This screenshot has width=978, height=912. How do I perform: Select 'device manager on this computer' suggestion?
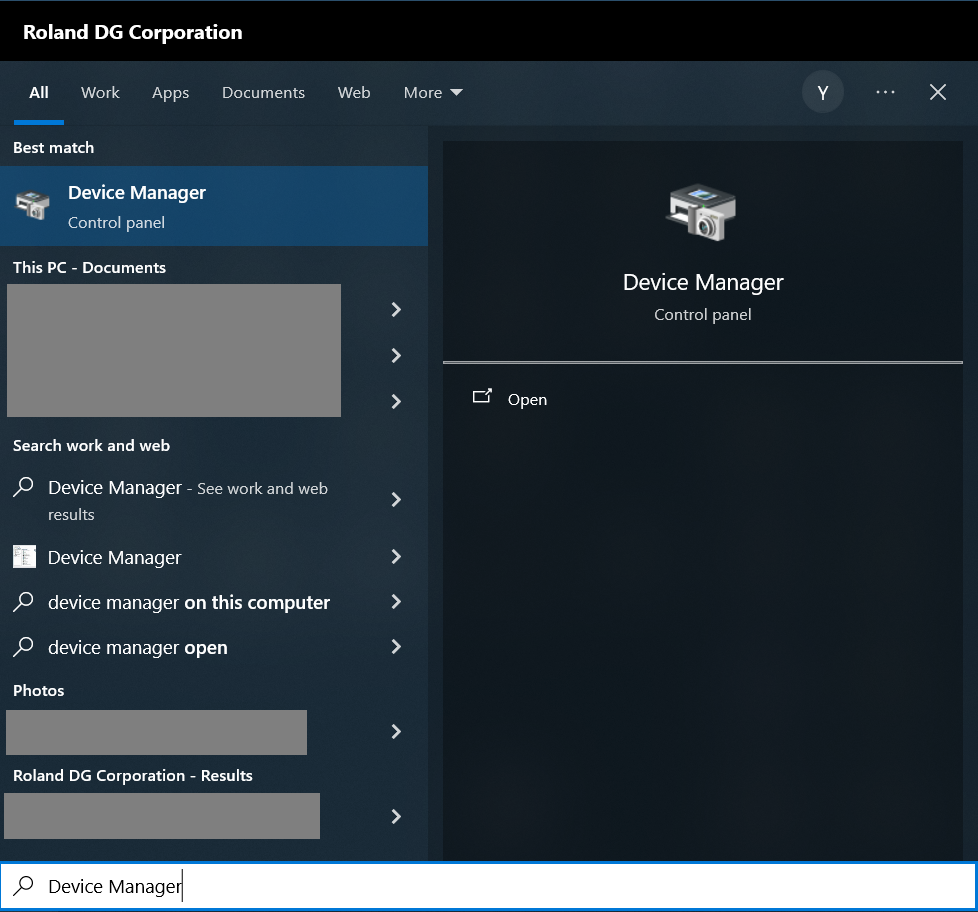coord(189,603)
